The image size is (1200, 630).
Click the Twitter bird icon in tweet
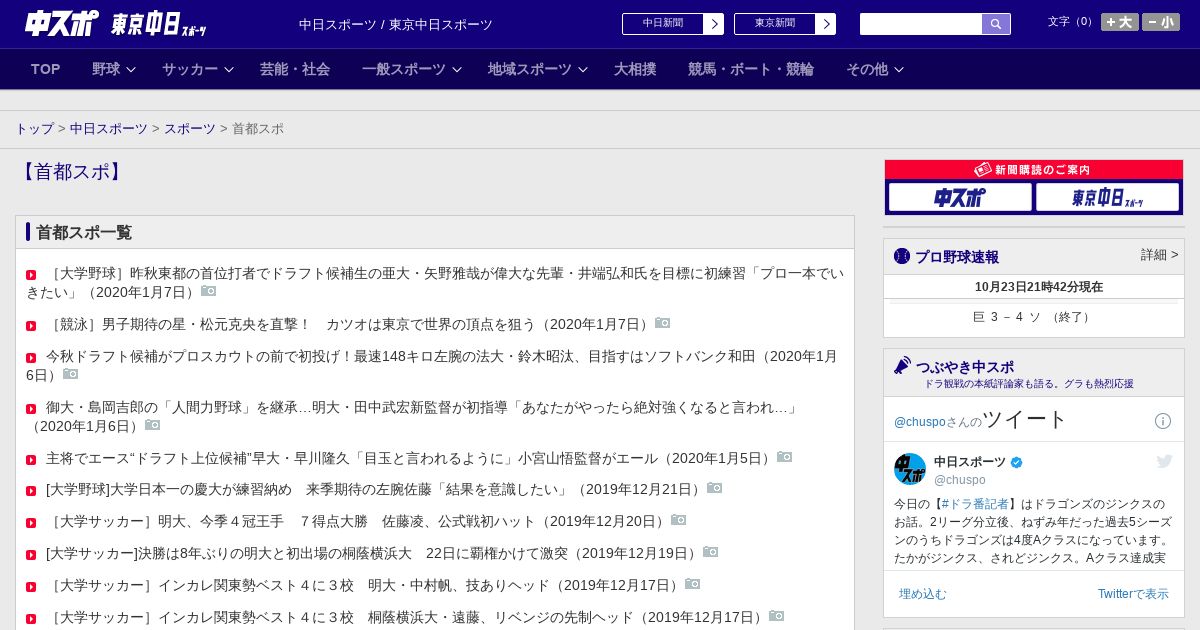tap(1164, 461)
